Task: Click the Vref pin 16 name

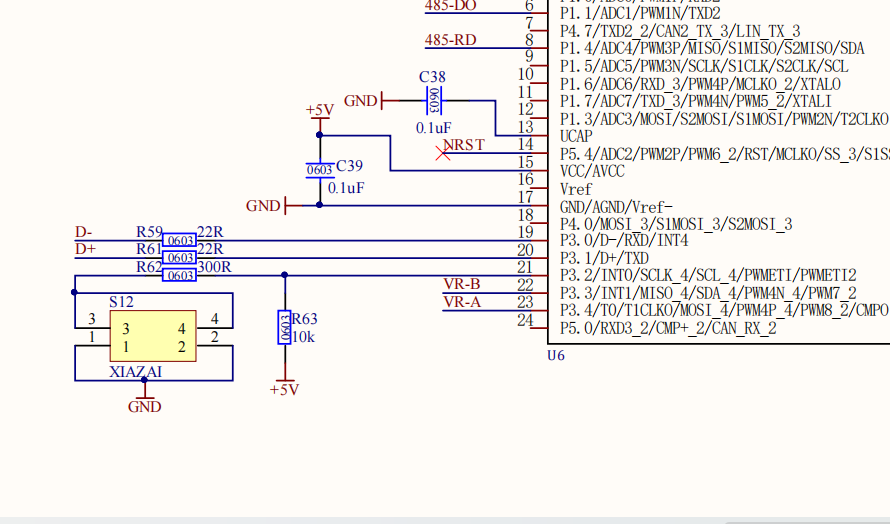Action: pos(576,189)
